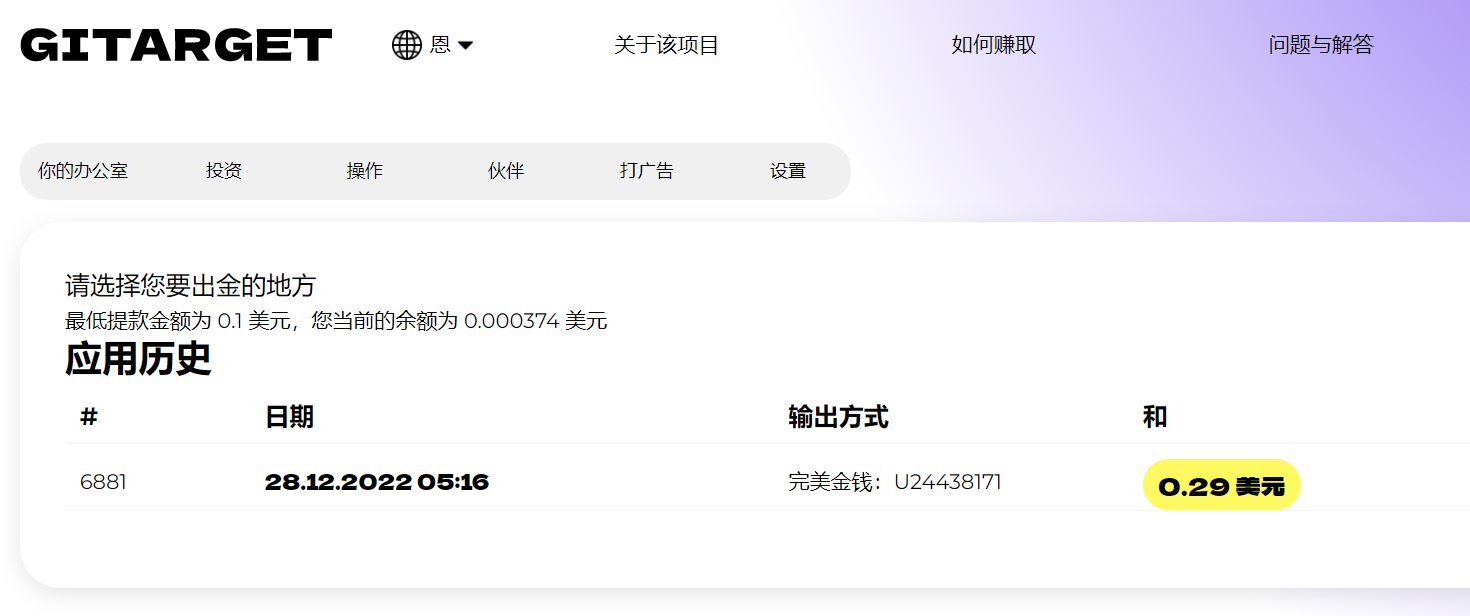The width and height of the screenshot is (1470, 616).
Task: Open the 打广告 tab
Action: [x=647, y=171]
